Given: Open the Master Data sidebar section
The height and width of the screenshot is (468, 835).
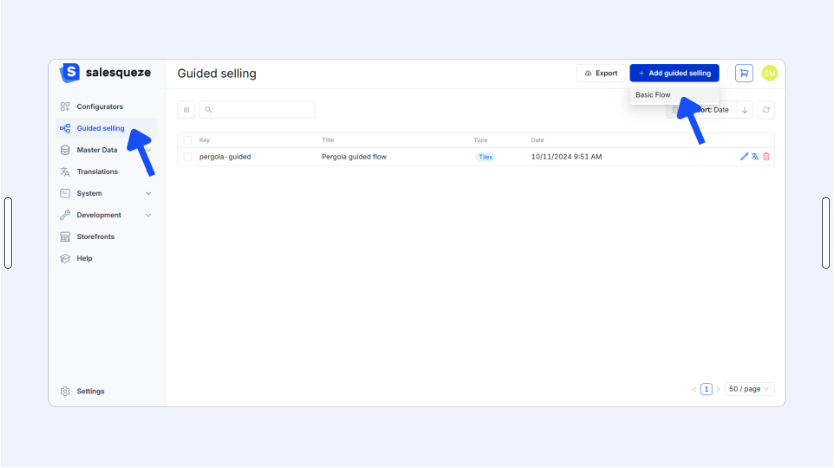Looking at the screenshot, I should tap(97, 150).
